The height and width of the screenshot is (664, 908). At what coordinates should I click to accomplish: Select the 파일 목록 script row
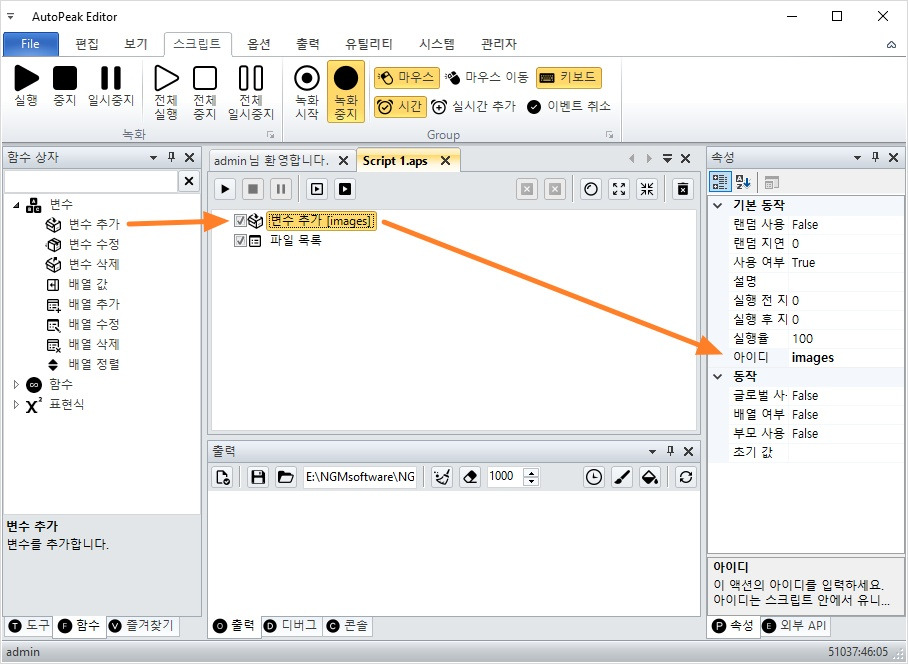[296, 240]
